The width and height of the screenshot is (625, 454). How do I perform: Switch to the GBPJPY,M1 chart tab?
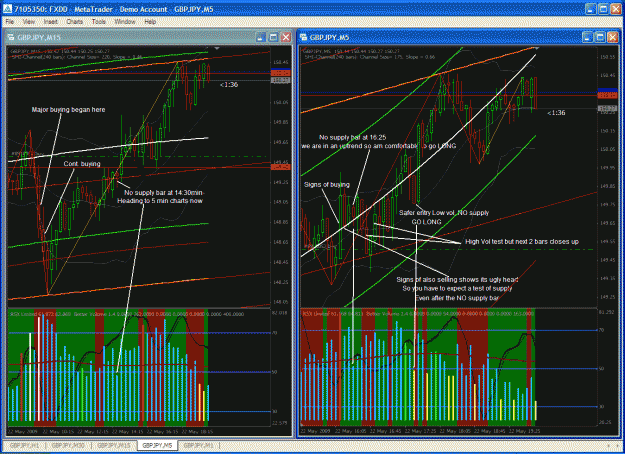[x=199, y=445]
